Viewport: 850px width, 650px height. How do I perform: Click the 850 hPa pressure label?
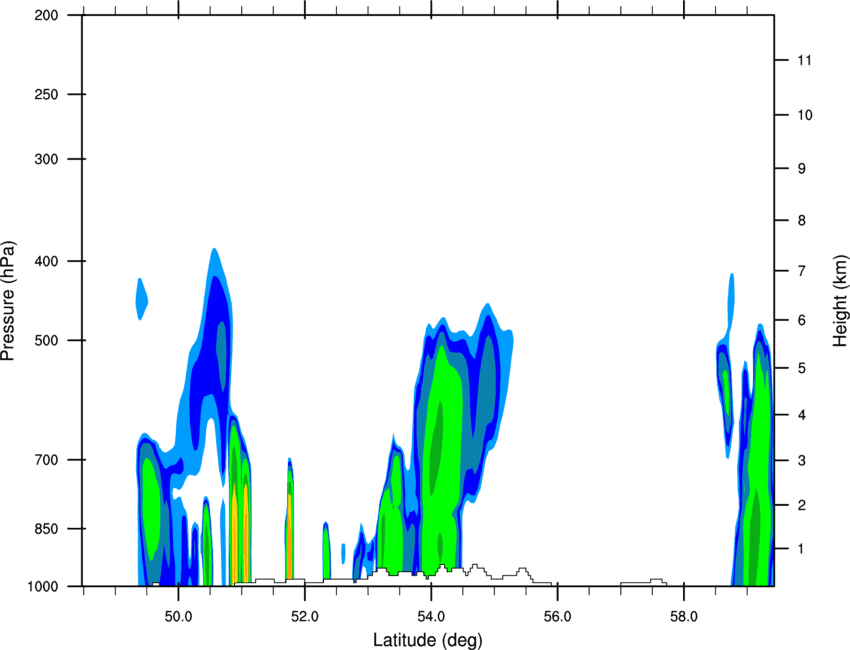46,529
